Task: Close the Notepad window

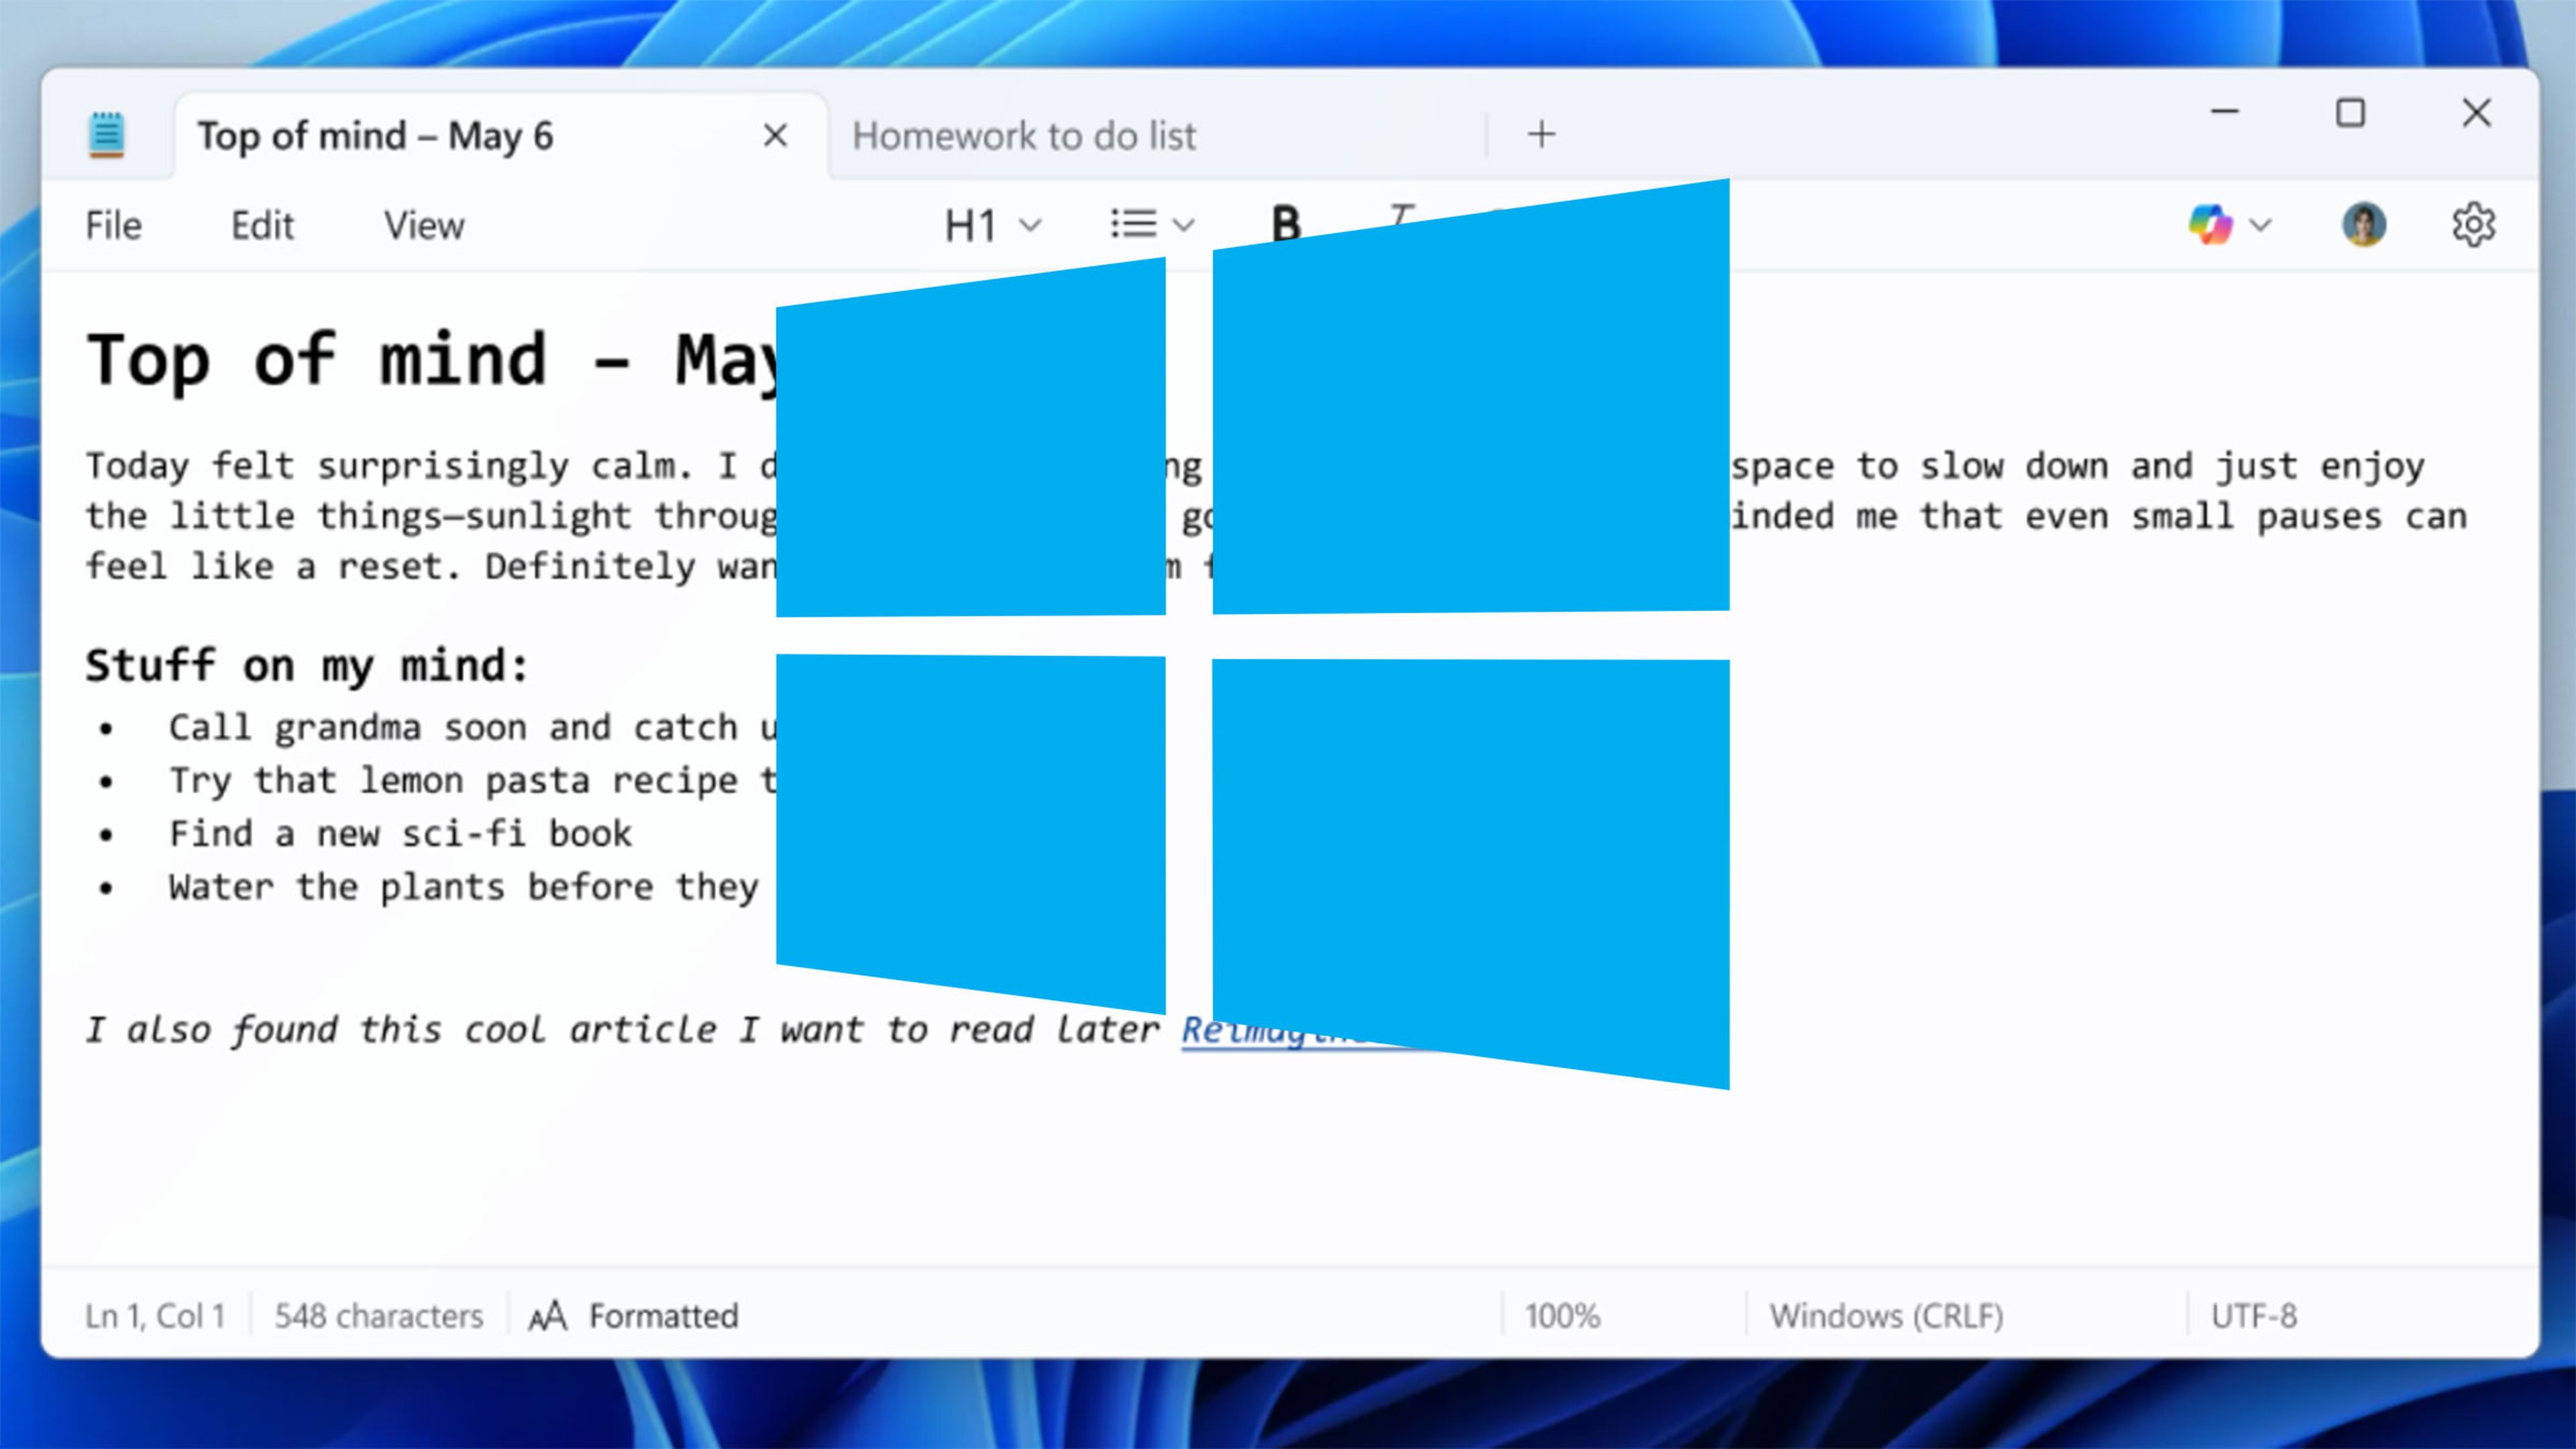Action: 2476,113
